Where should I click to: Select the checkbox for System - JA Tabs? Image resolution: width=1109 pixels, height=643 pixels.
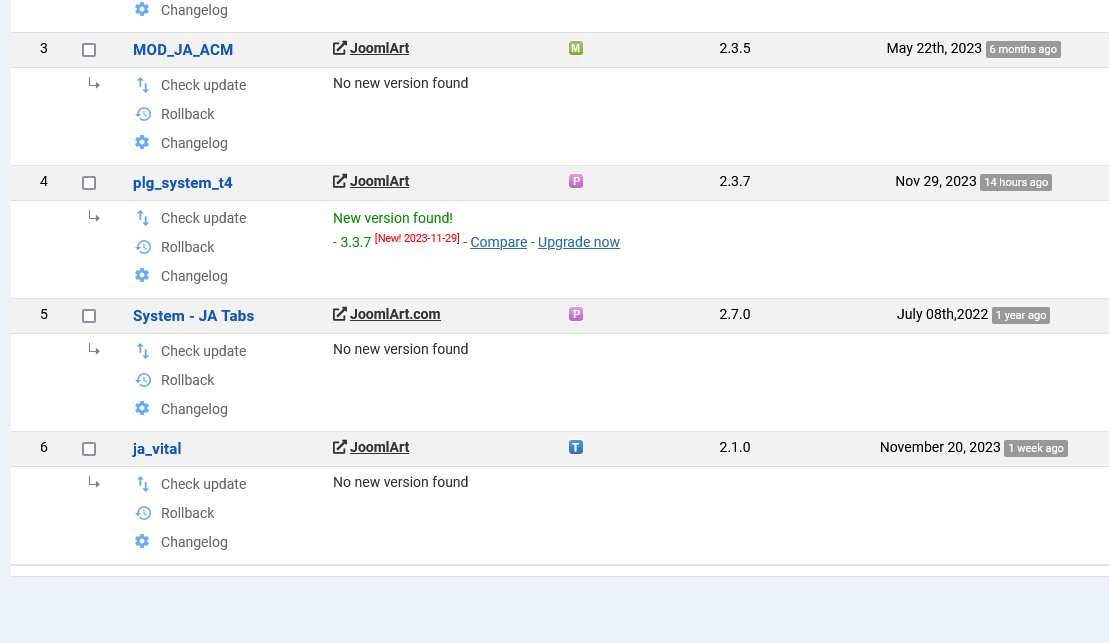tap(89, 316)
